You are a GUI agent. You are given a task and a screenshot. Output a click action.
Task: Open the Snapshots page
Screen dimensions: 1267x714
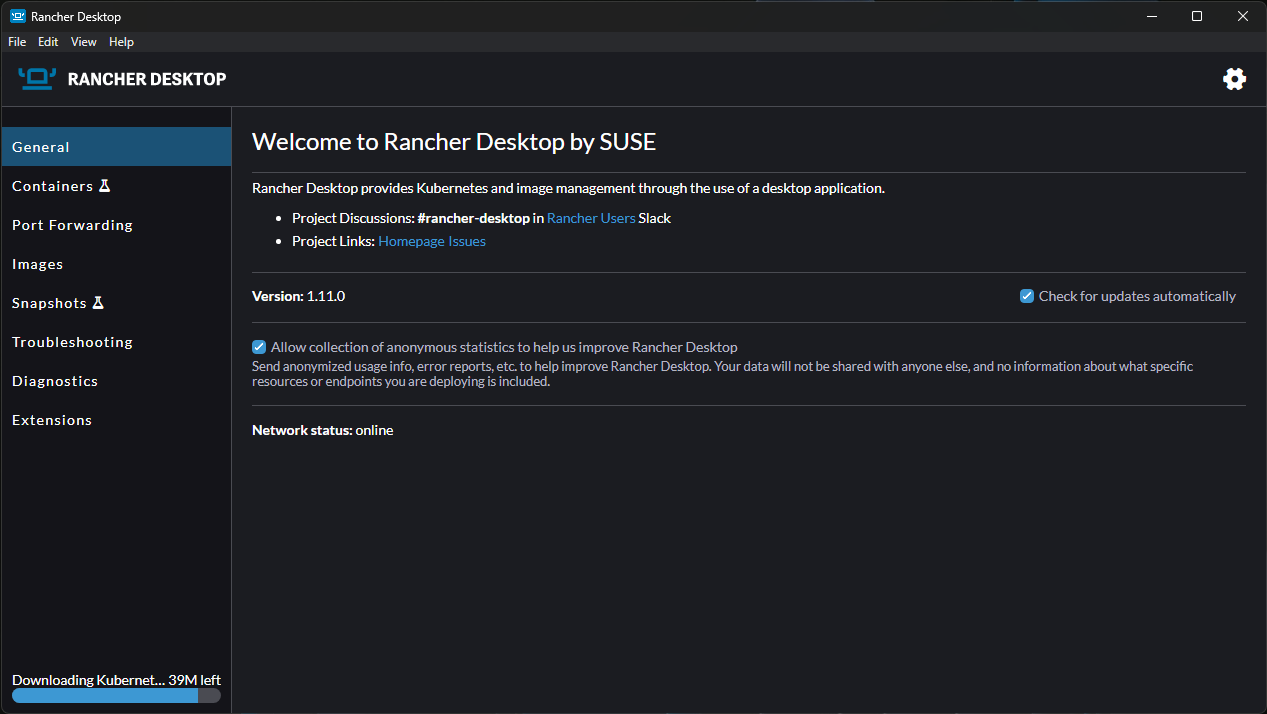pyautogui.click(x=116, y=303)
